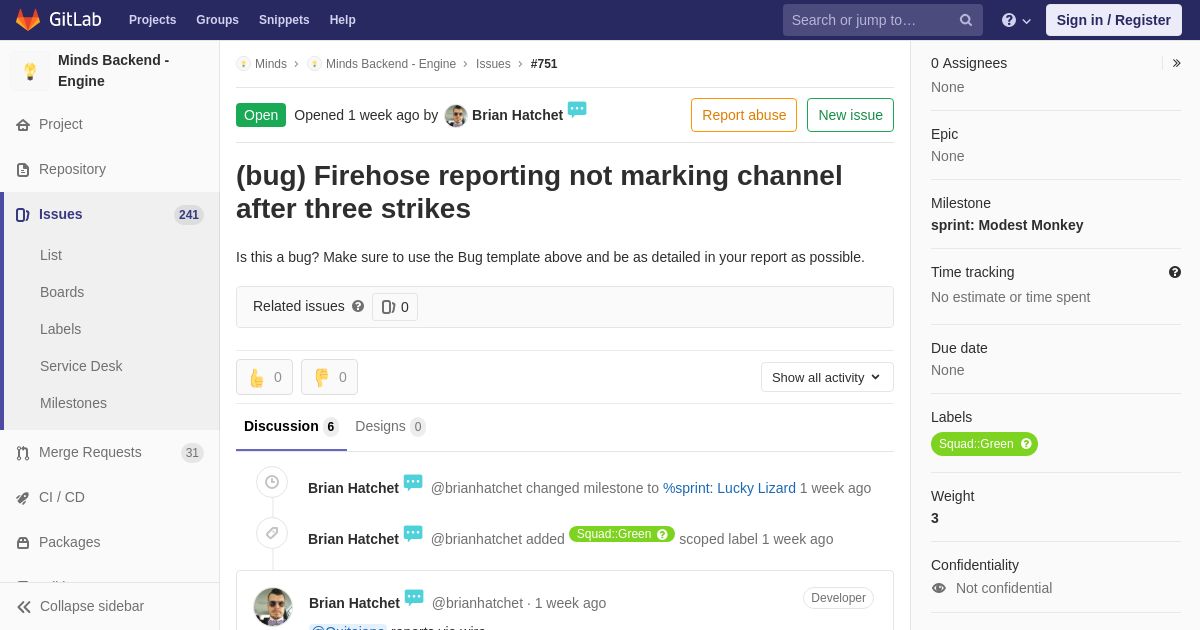
Task: Click the related issues count badge
Action: click(x=395, y=307)
